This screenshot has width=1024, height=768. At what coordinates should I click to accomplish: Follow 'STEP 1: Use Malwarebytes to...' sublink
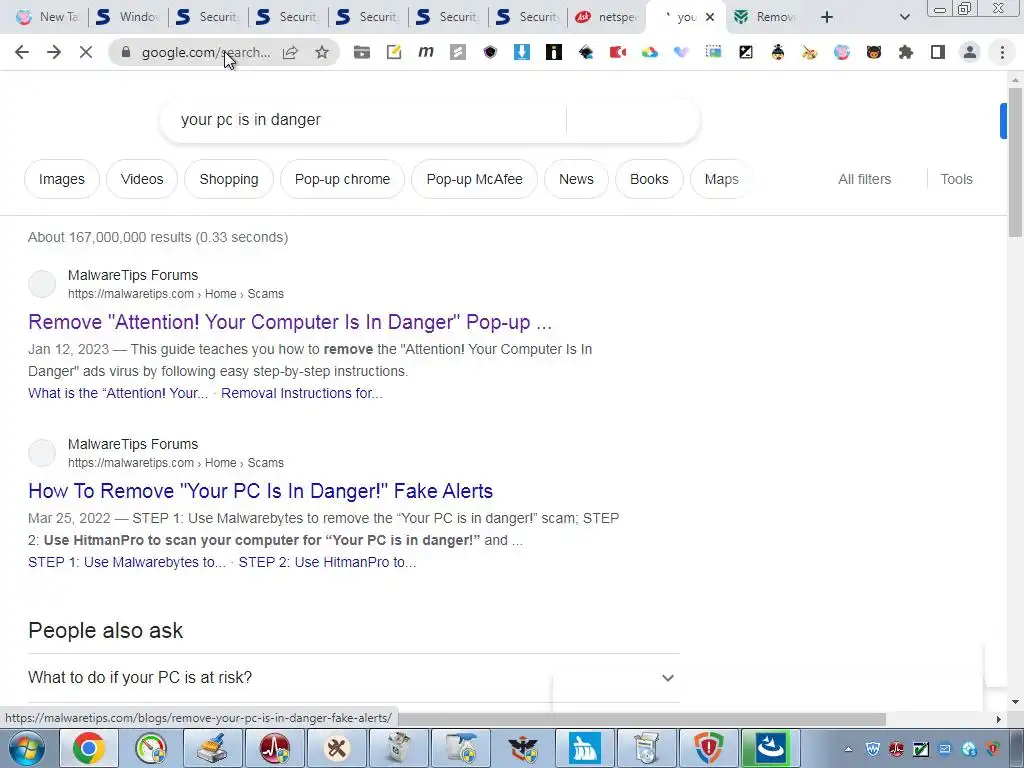(127, 562)
